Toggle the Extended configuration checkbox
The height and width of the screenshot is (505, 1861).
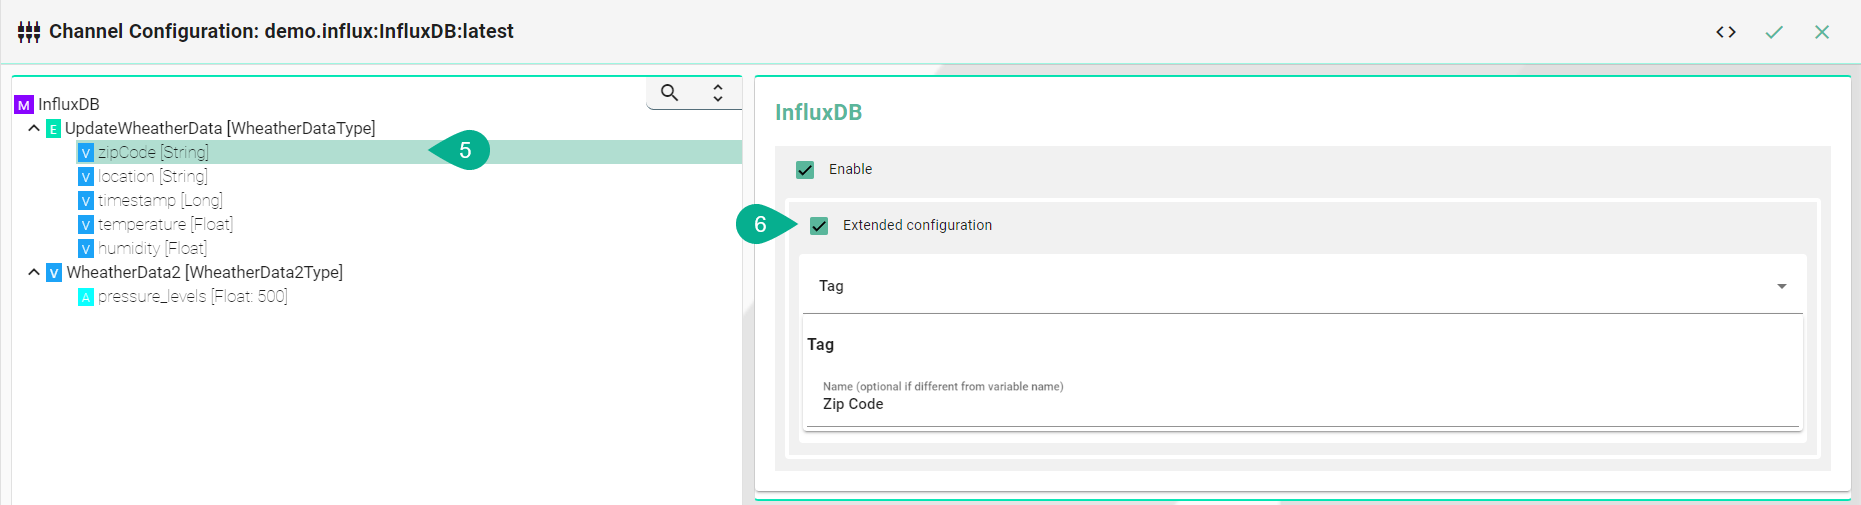(819, 226)
